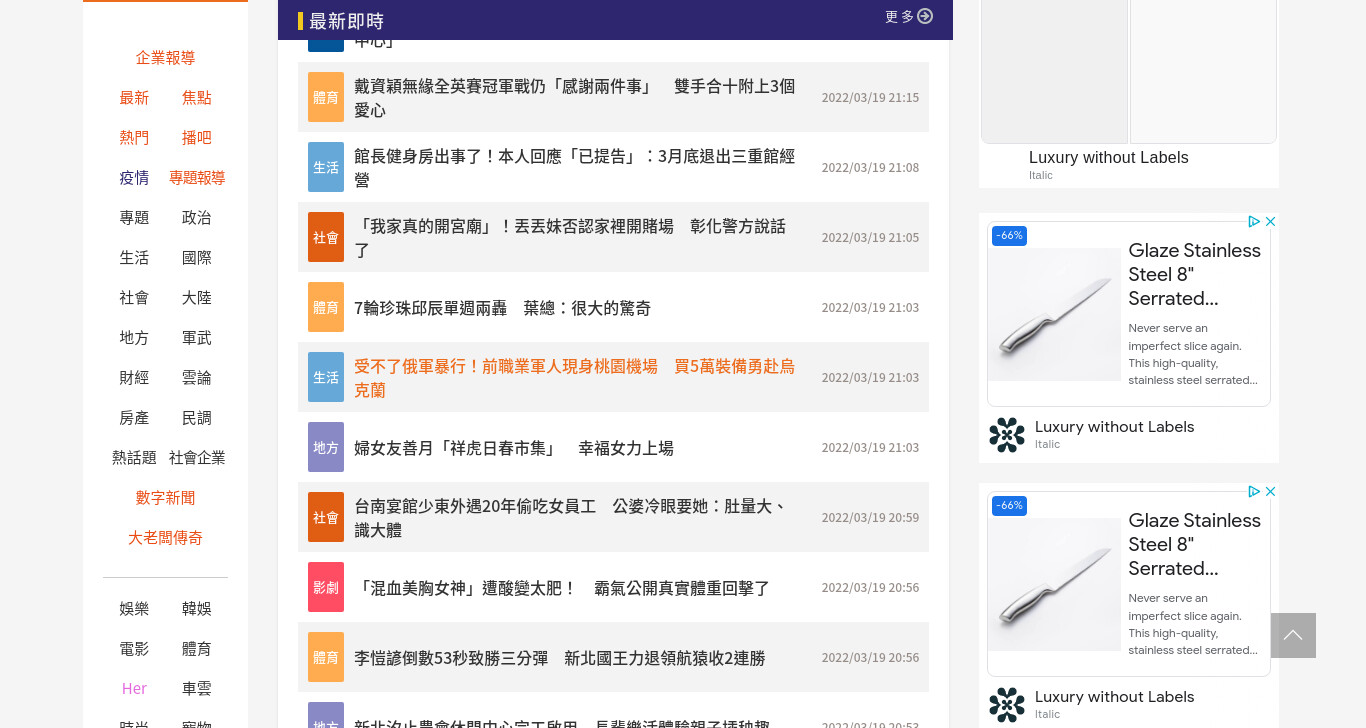Click Luxury without Labels under top blank ad
The width and height of the screenshot is (1366, 728).
[x=1108, y=158]
